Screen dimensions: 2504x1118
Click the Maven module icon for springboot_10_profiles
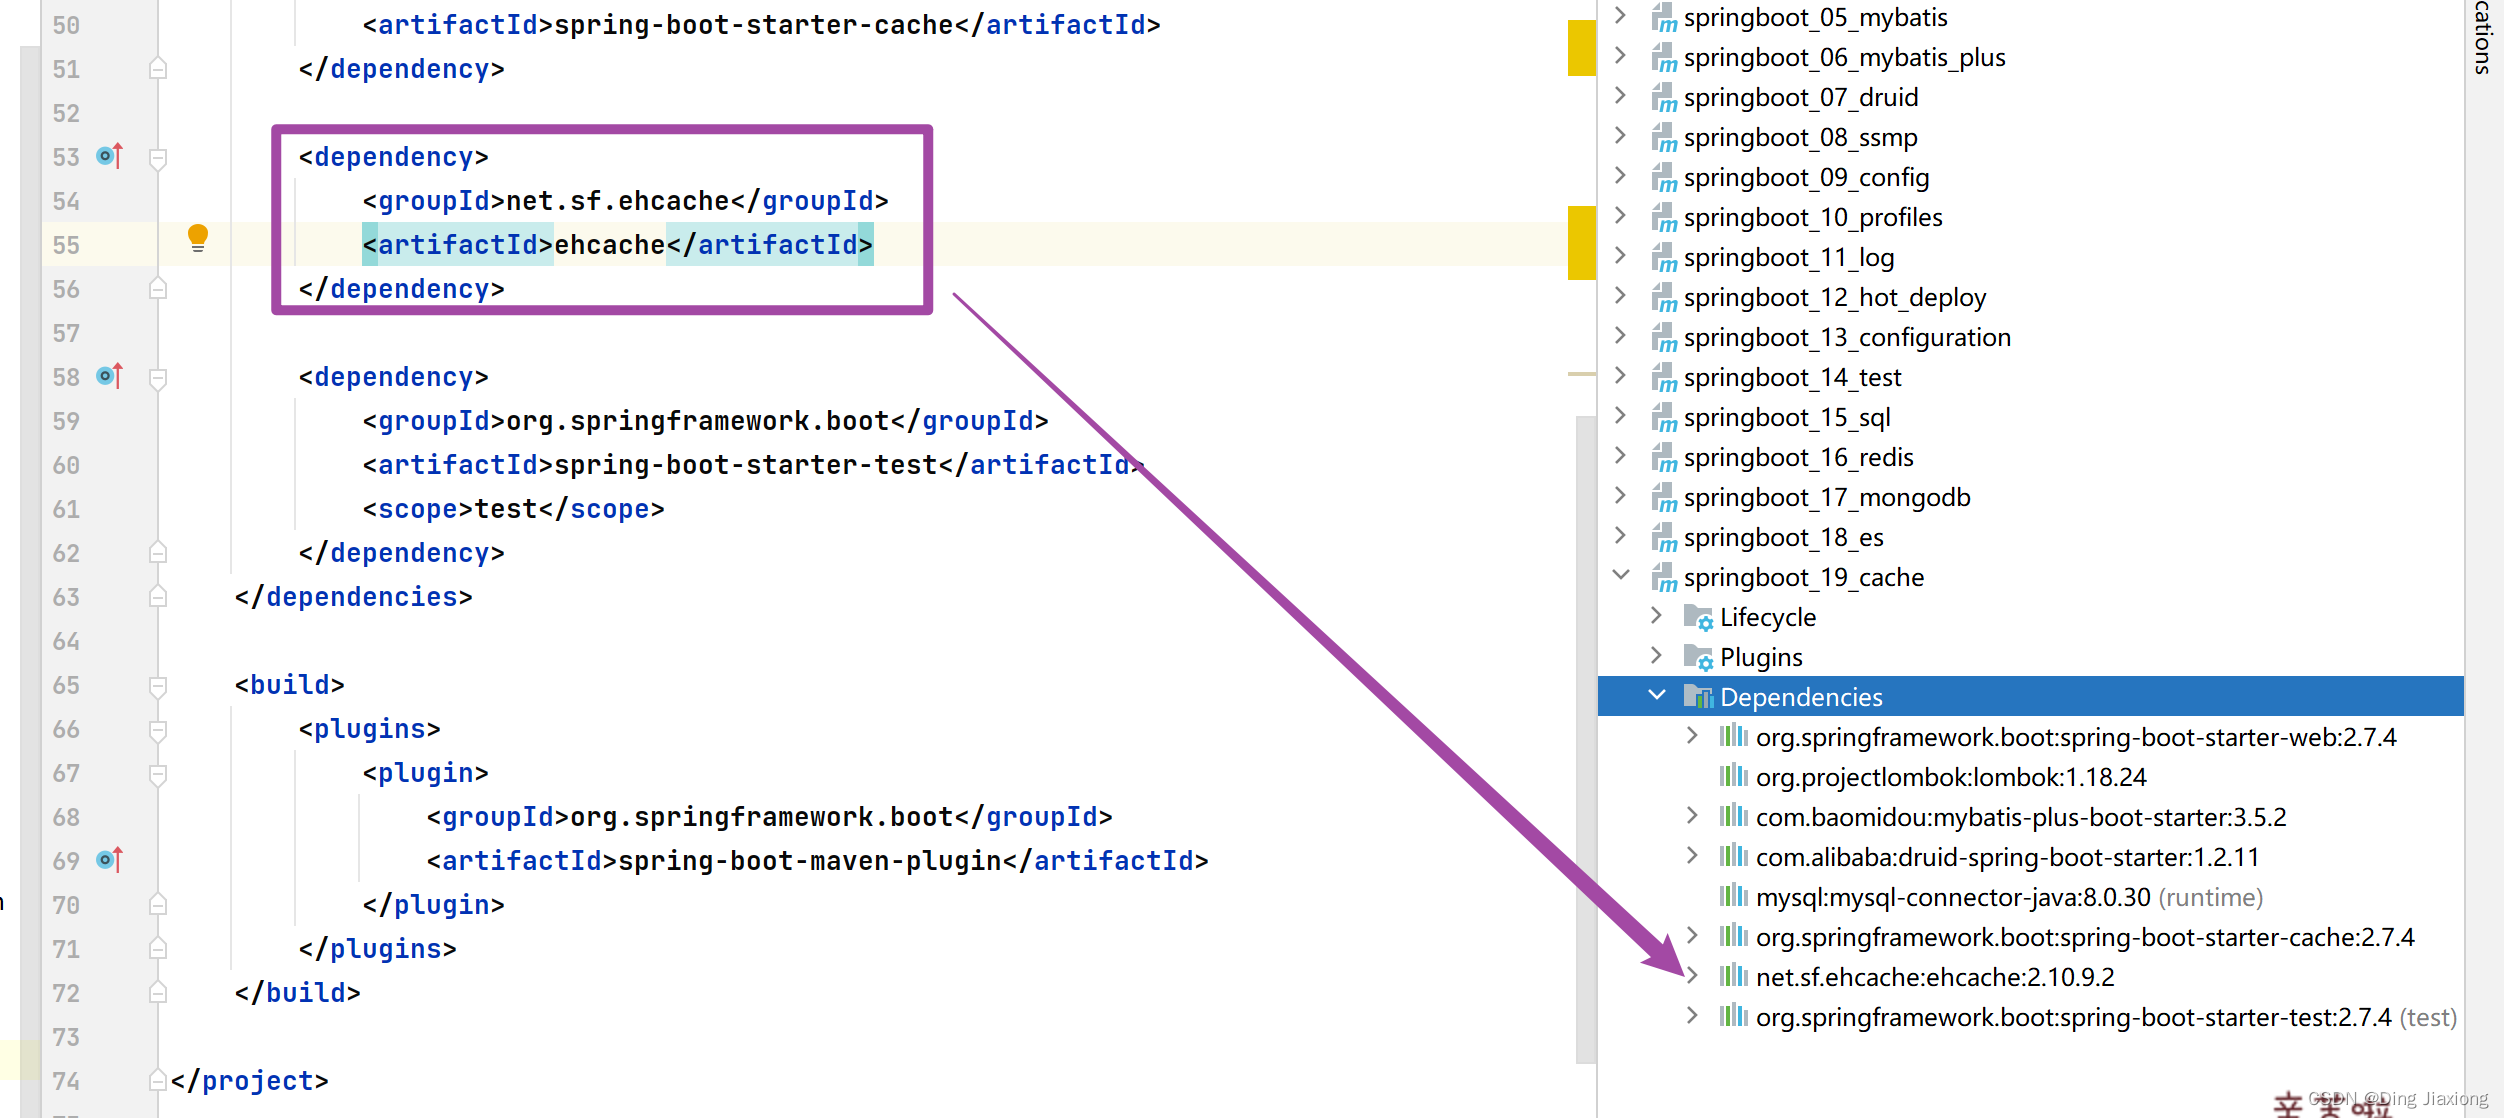pos(1664,218)
